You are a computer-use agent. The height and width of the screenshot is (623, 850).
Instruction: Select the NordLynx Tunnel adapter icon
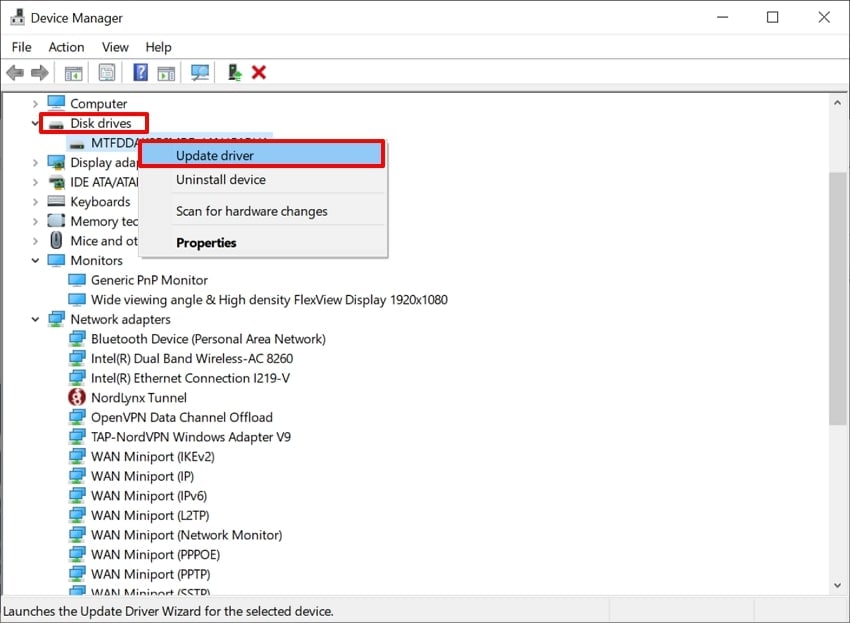tap(77, 397)
